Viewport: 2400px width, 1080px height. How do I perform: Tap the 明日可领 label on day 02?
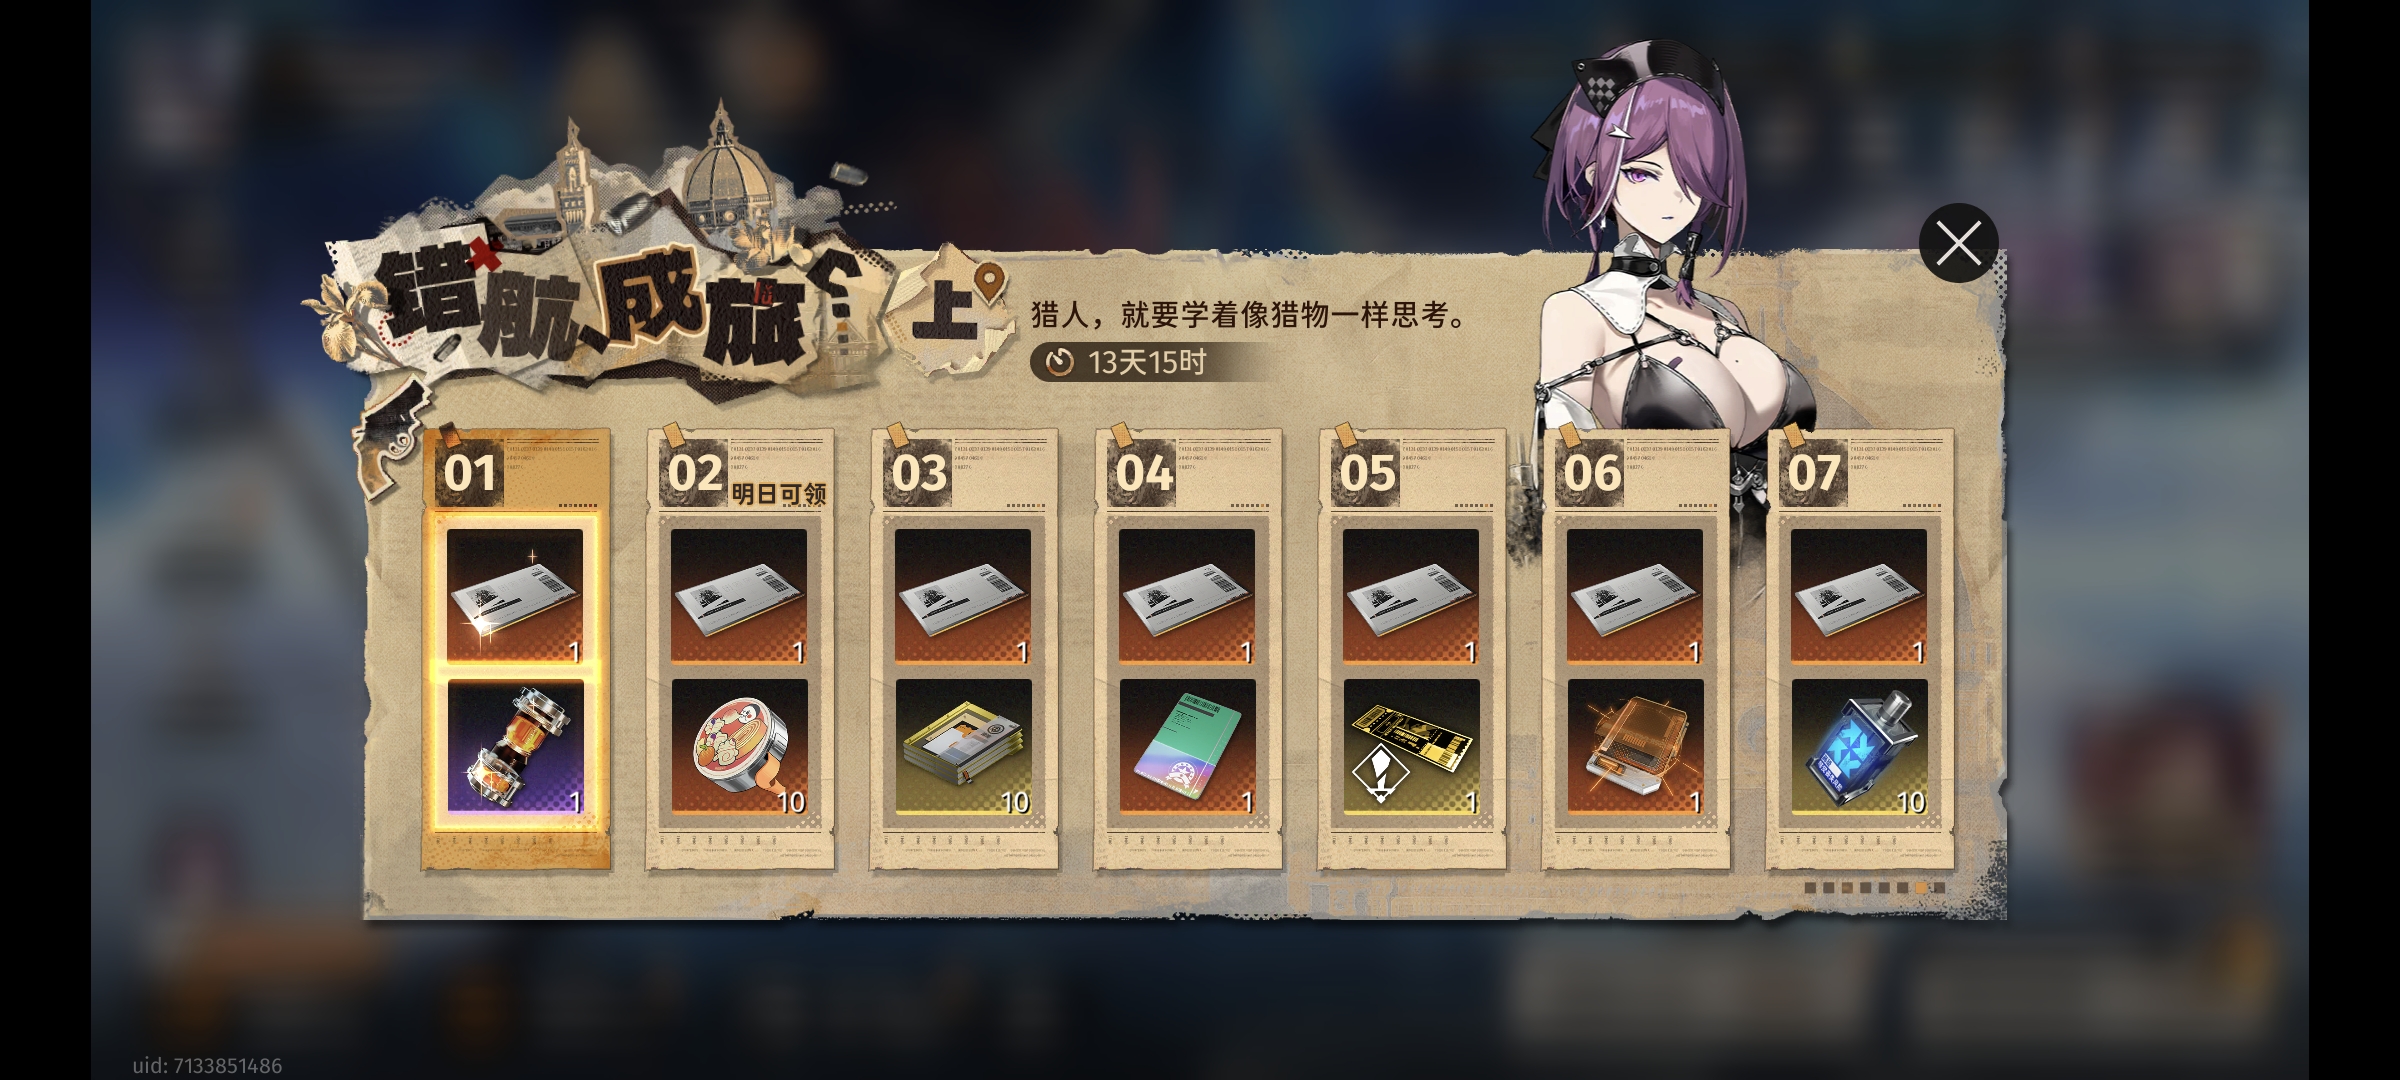pos(779,493)
